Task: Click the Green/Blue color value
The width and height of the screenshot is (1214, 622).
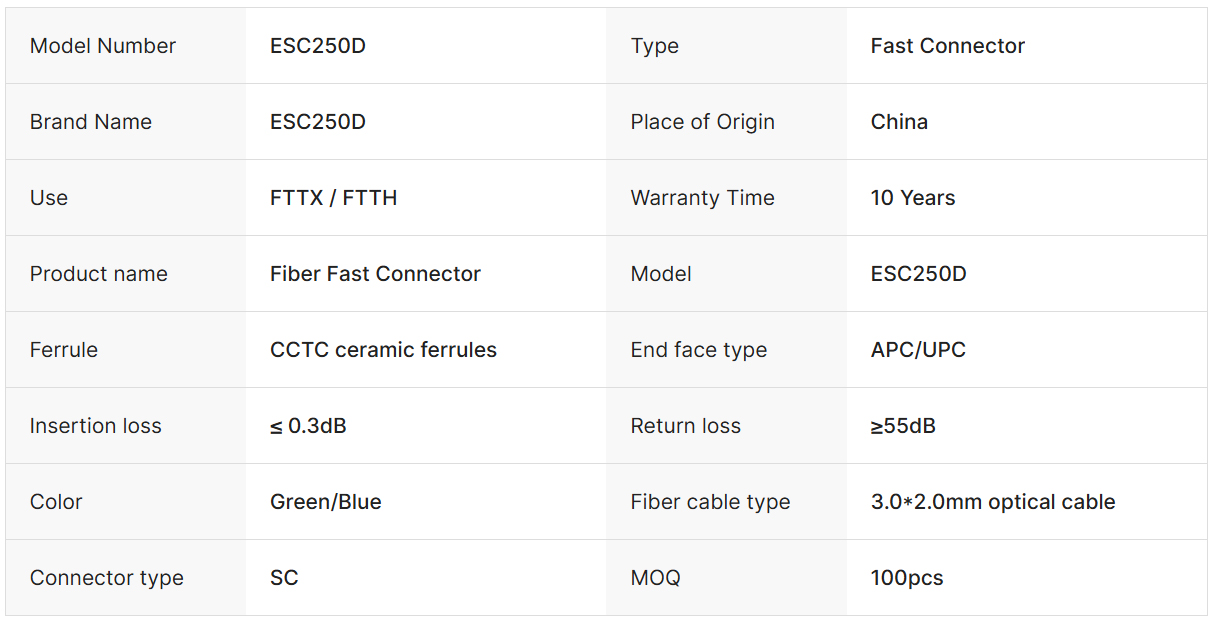Action: [326, 502]
